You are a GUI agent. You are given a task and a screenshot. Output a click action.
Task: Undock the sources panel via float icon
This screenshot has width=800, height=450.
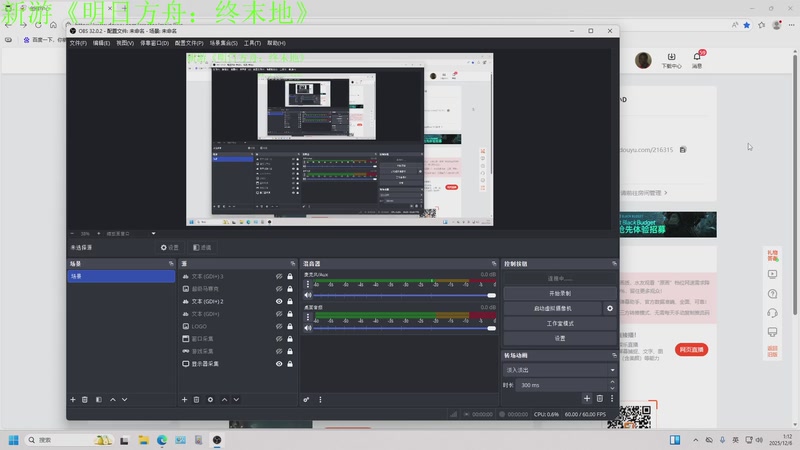click(x=293, y=264)
